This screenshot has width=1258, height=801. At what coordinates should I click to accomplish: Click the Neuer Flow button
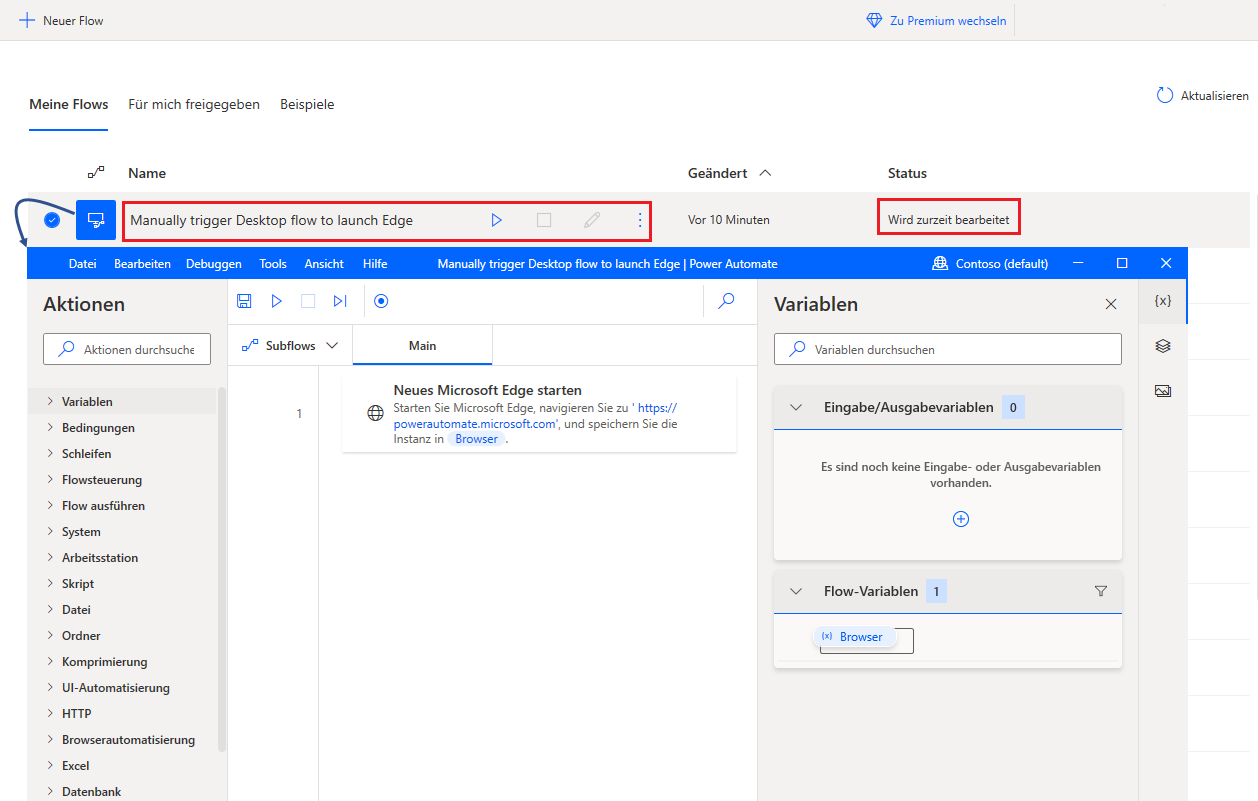point(61,20)
